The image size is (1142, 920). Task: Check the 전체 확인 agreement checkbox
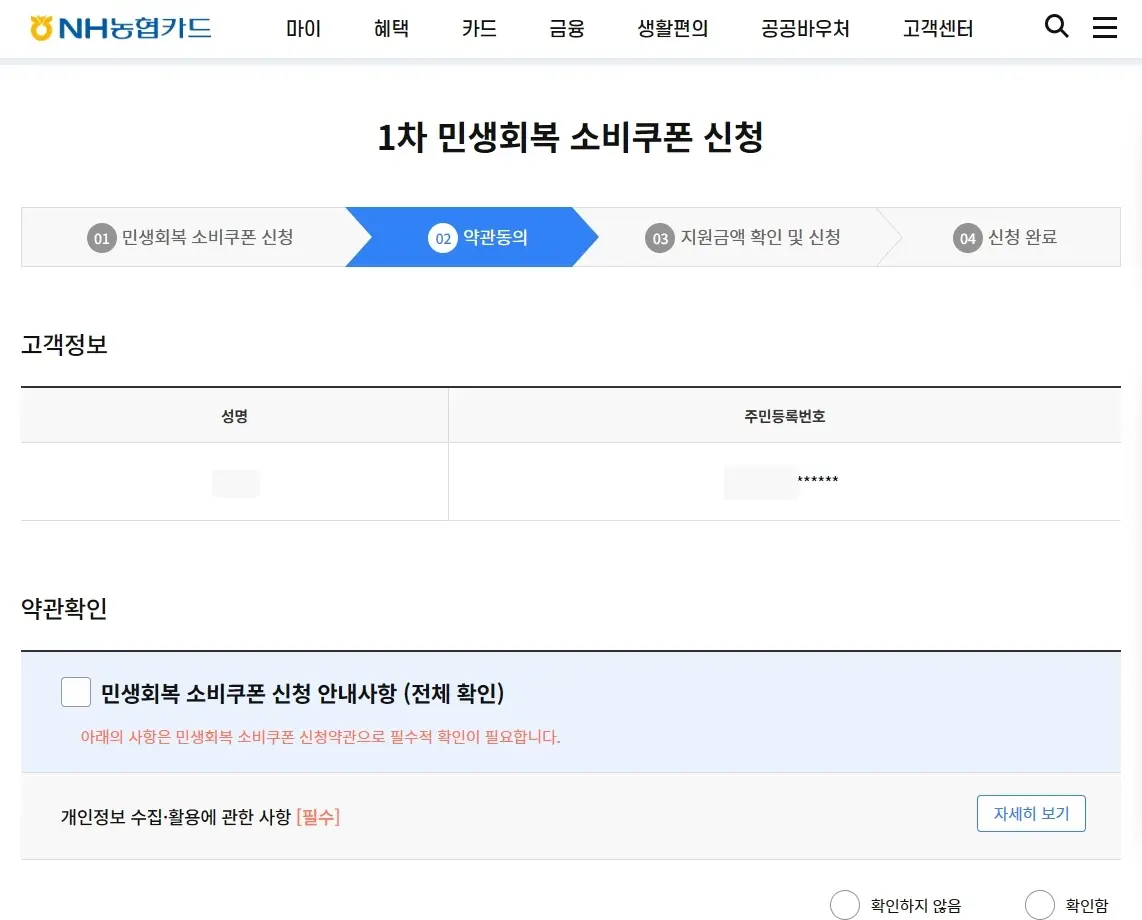[x=76, y=692]
